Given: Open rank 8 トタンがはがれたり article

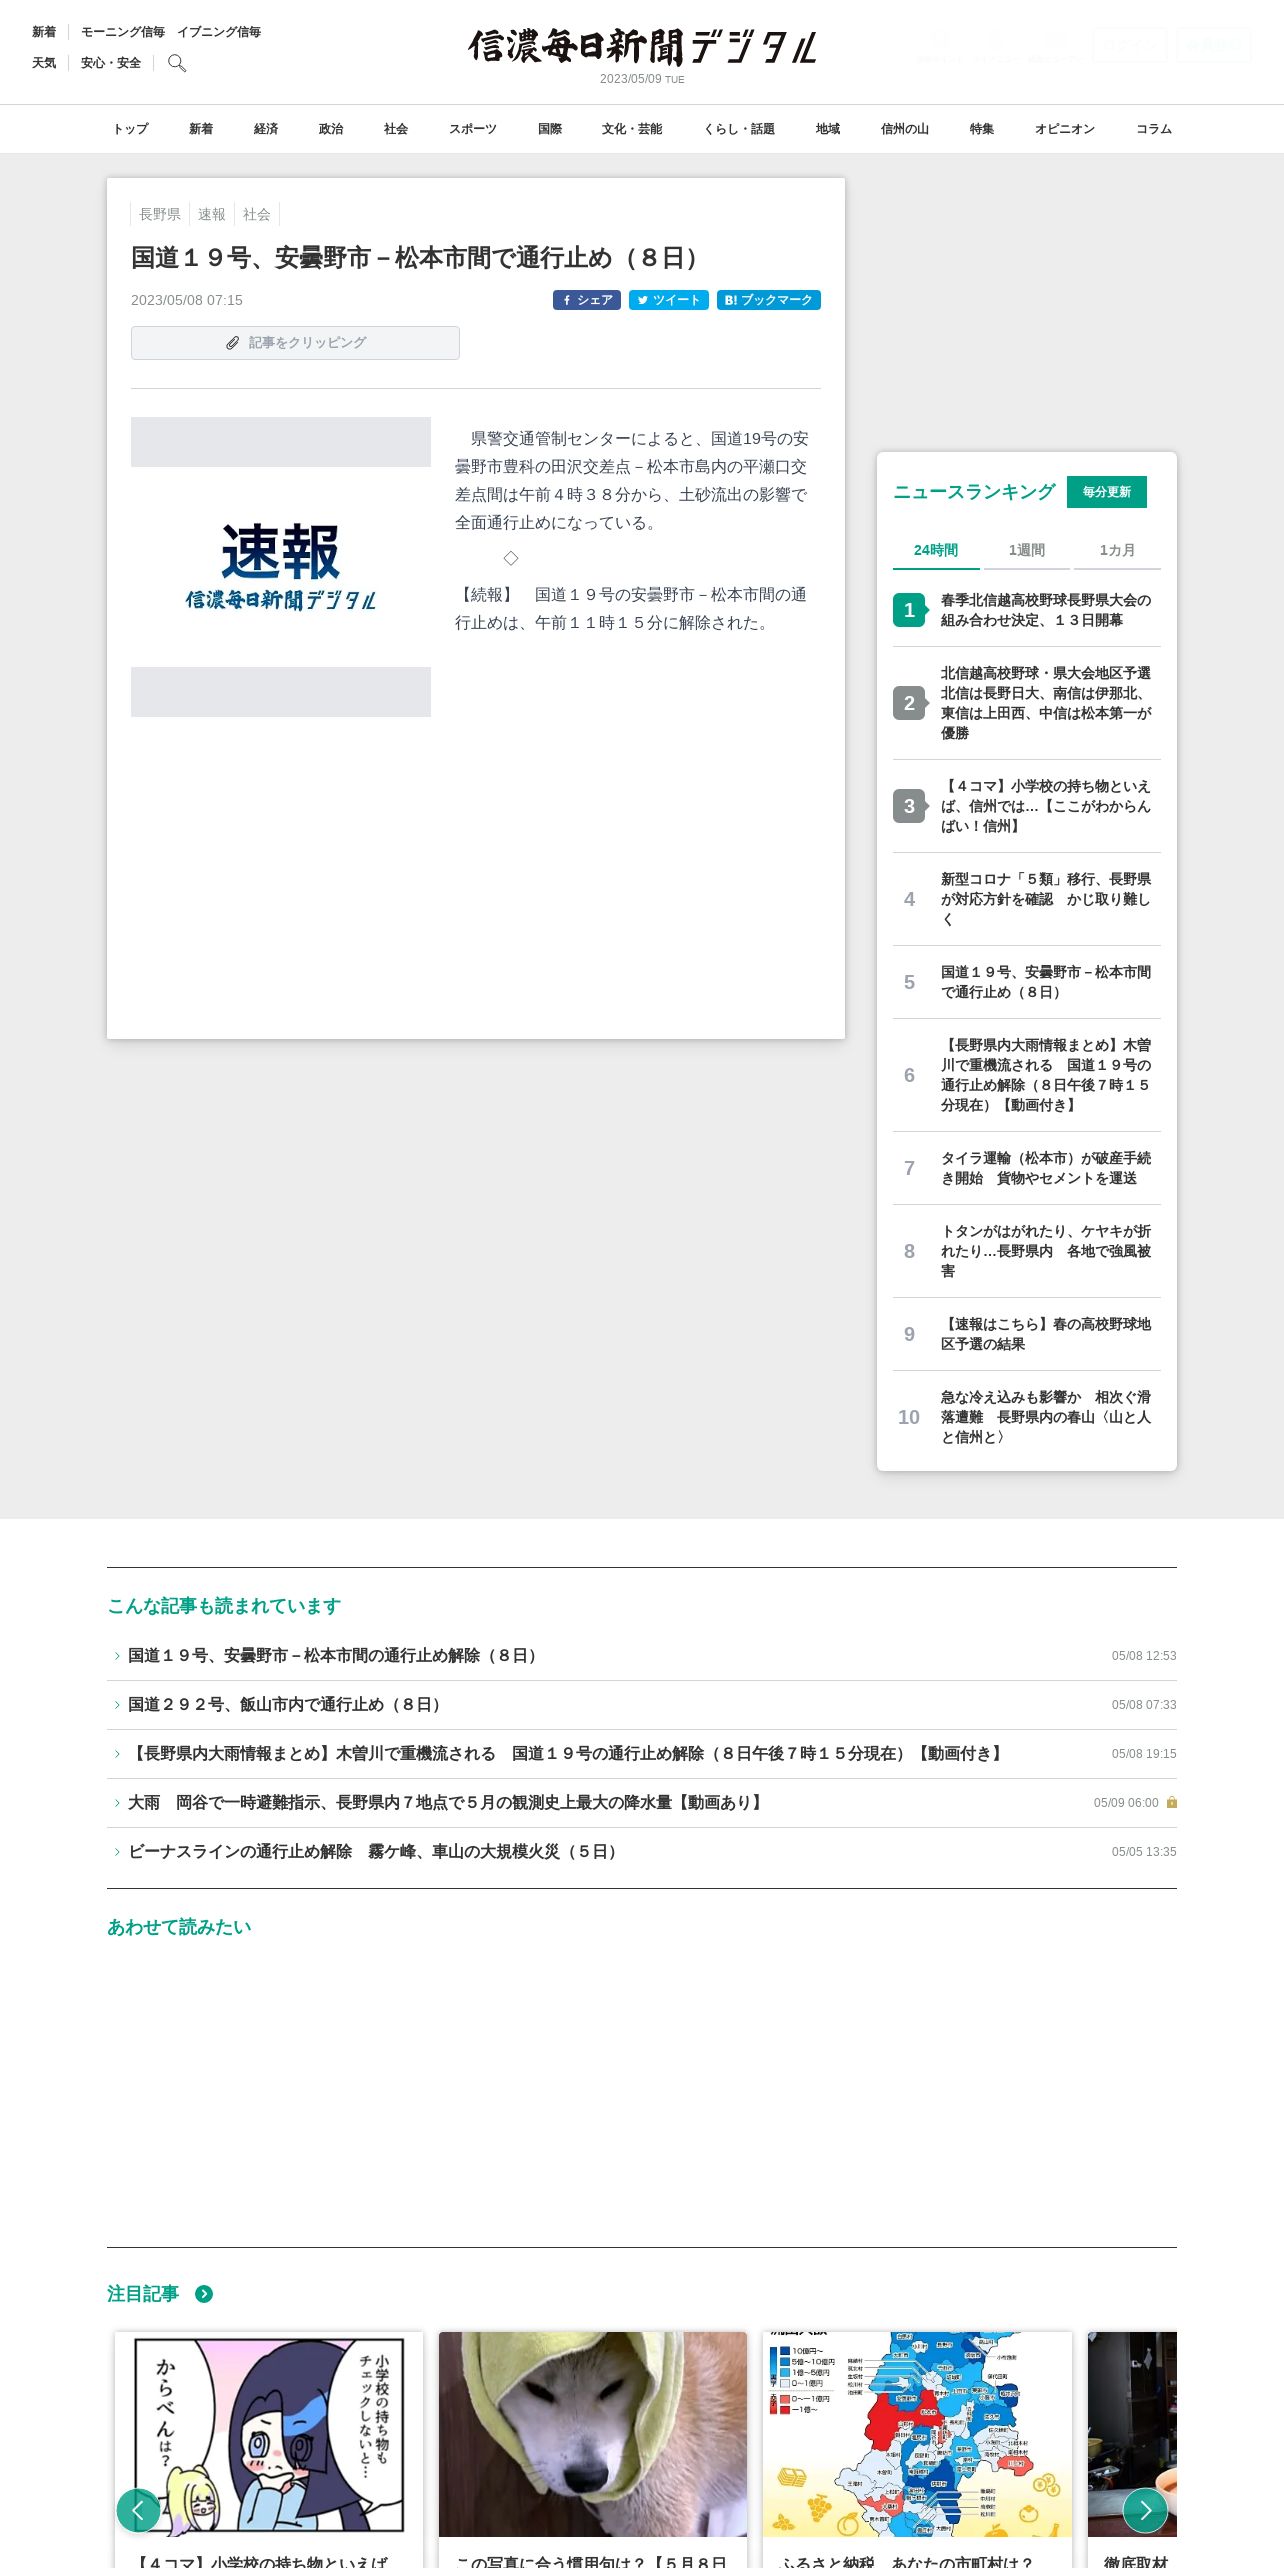Looking at the screenshot, I should [x=1027, y=1251].
